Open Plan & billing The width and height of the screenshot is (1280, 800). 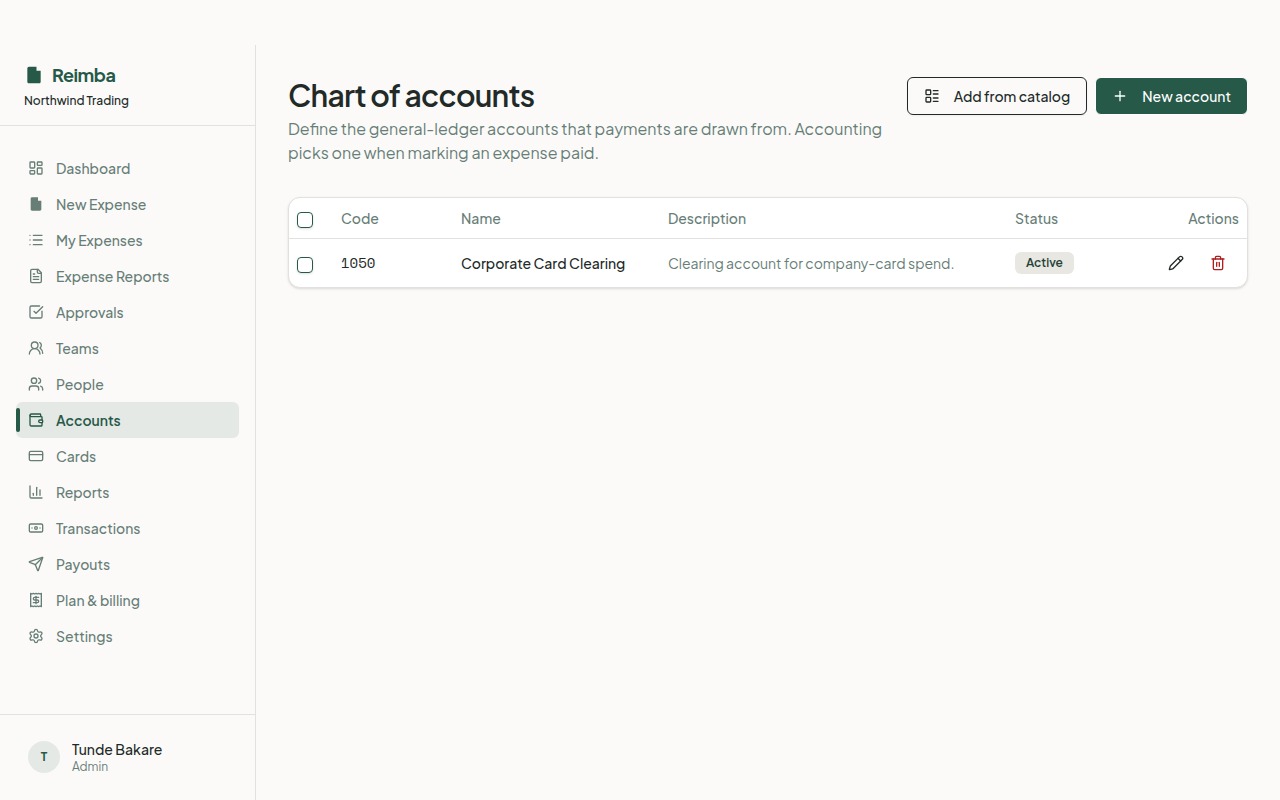(128, 600)
